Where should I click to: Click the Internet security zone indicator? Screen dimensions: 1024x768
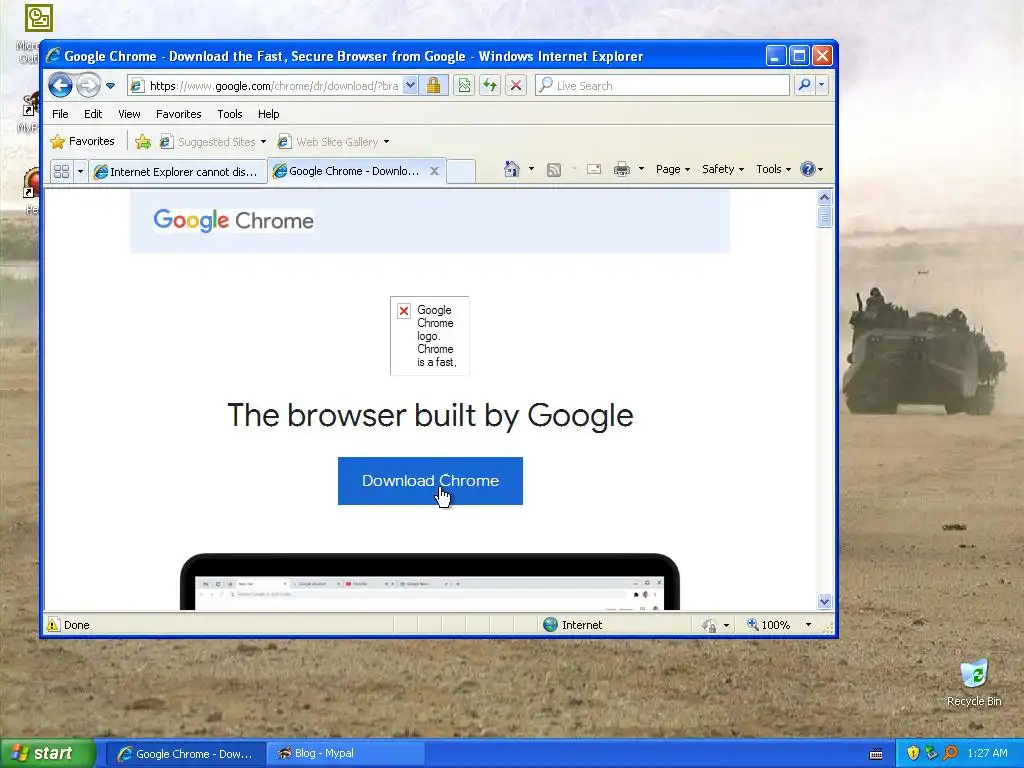click(x=573, y=625)
